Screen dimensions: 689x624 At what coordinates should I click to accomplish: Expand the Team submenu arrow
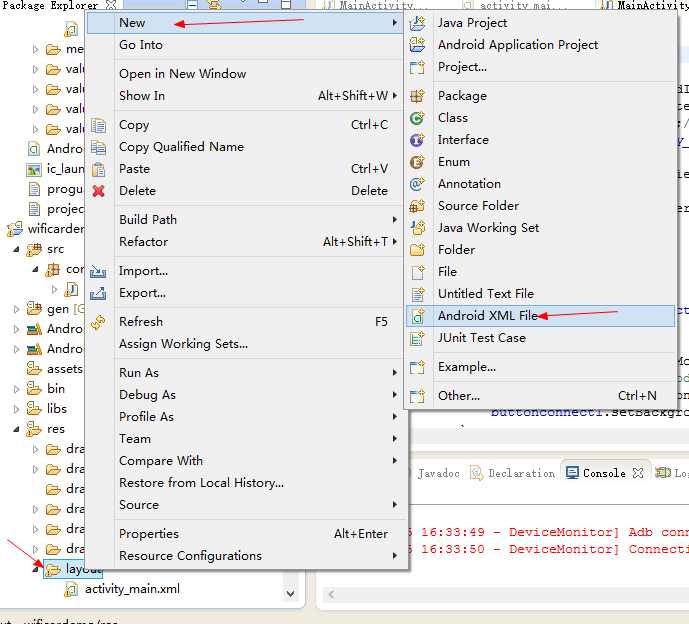(x=395, y=439)
